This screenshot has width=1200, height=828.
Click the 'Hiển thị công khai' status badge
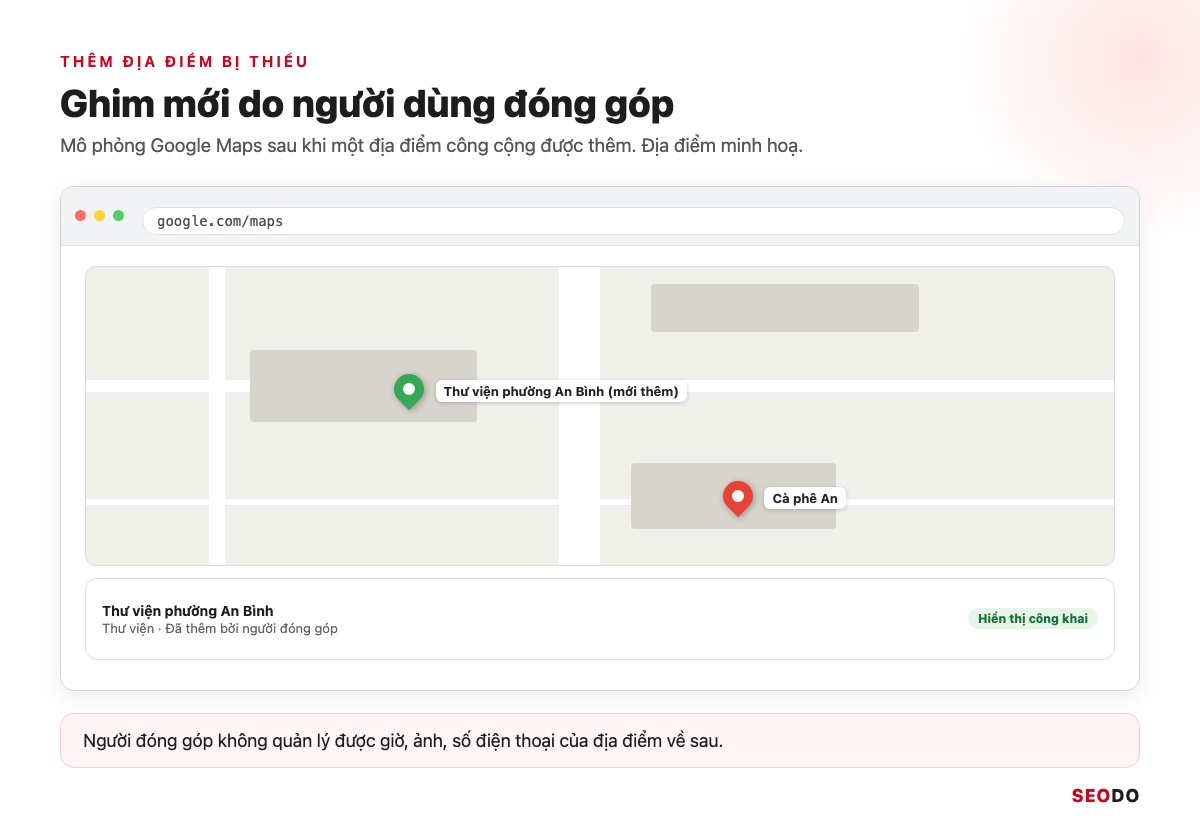1033,619
